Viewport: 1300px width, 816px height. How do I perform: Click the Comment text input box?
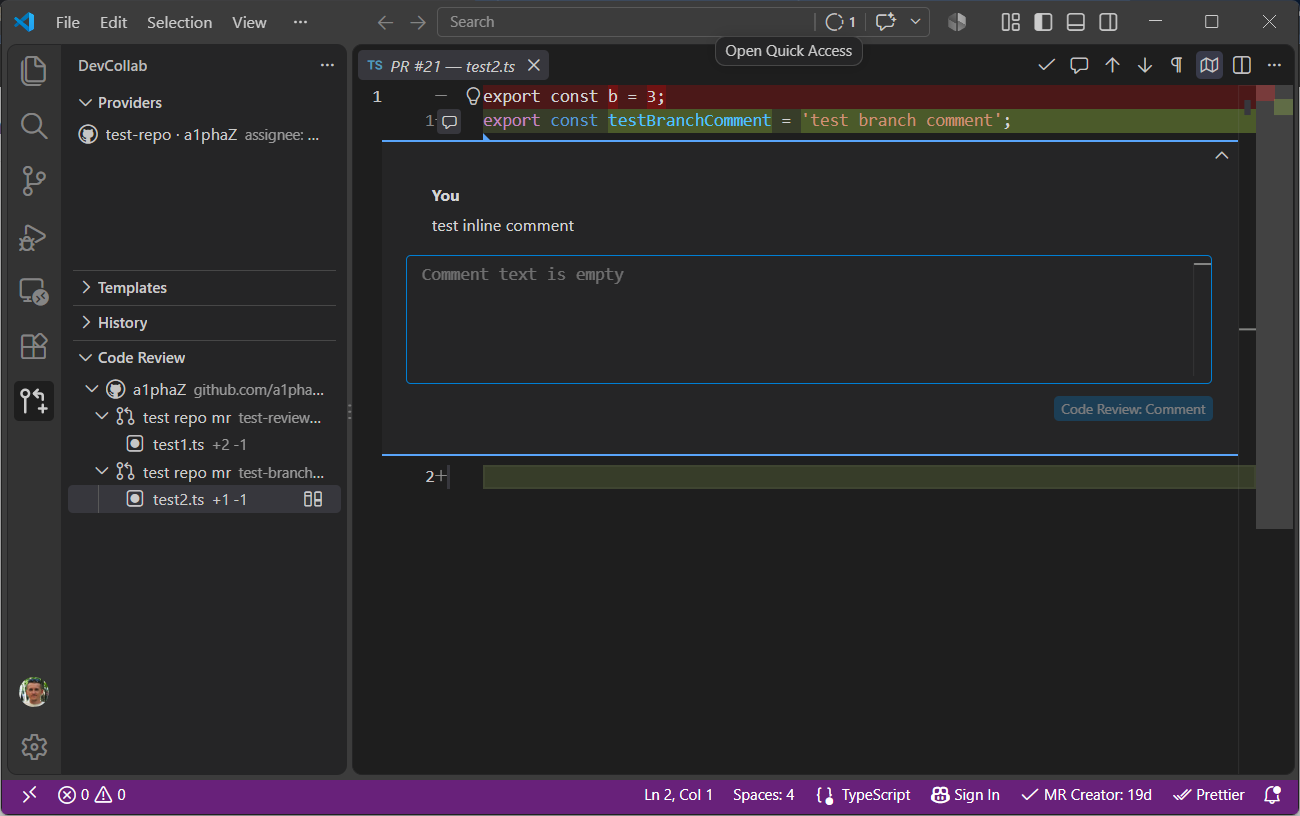coord(808,319)
